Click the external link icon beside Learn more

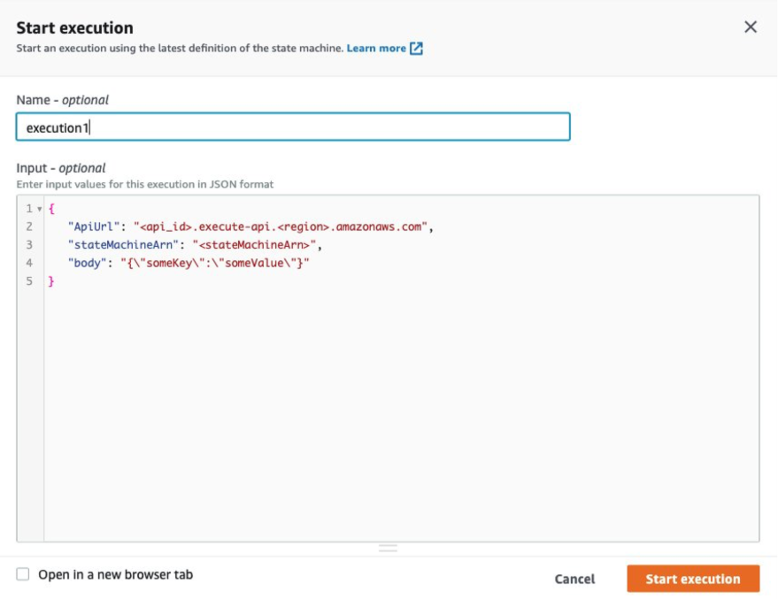417,48
